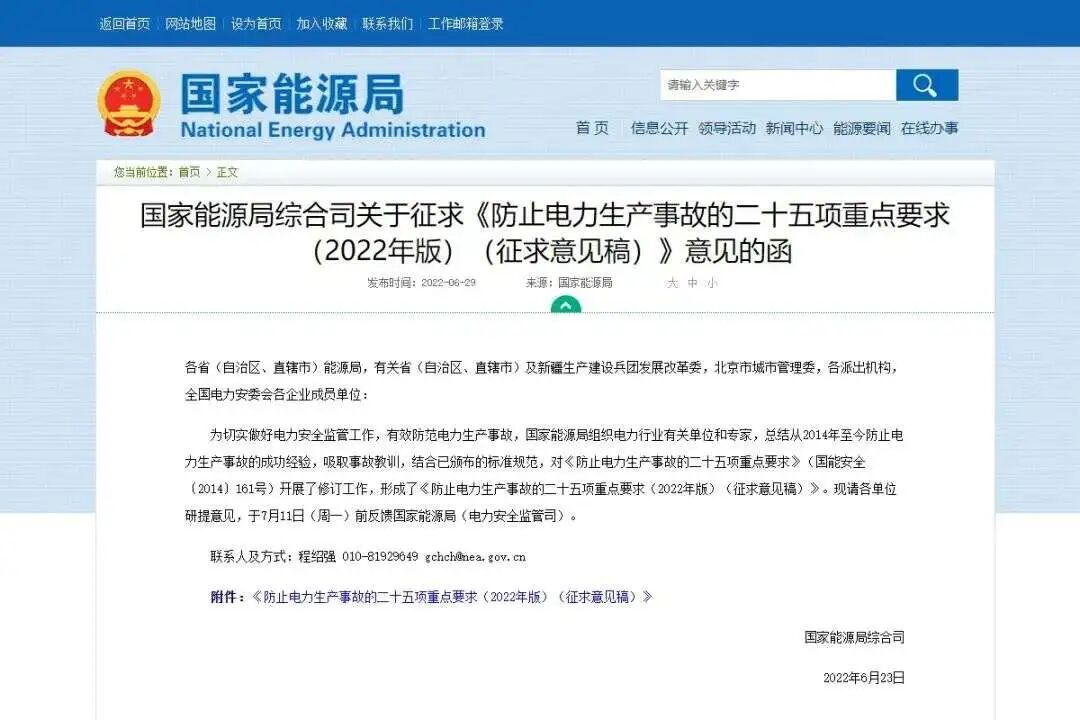Open 能源要闻 navigation item

[x=862, y=128]
